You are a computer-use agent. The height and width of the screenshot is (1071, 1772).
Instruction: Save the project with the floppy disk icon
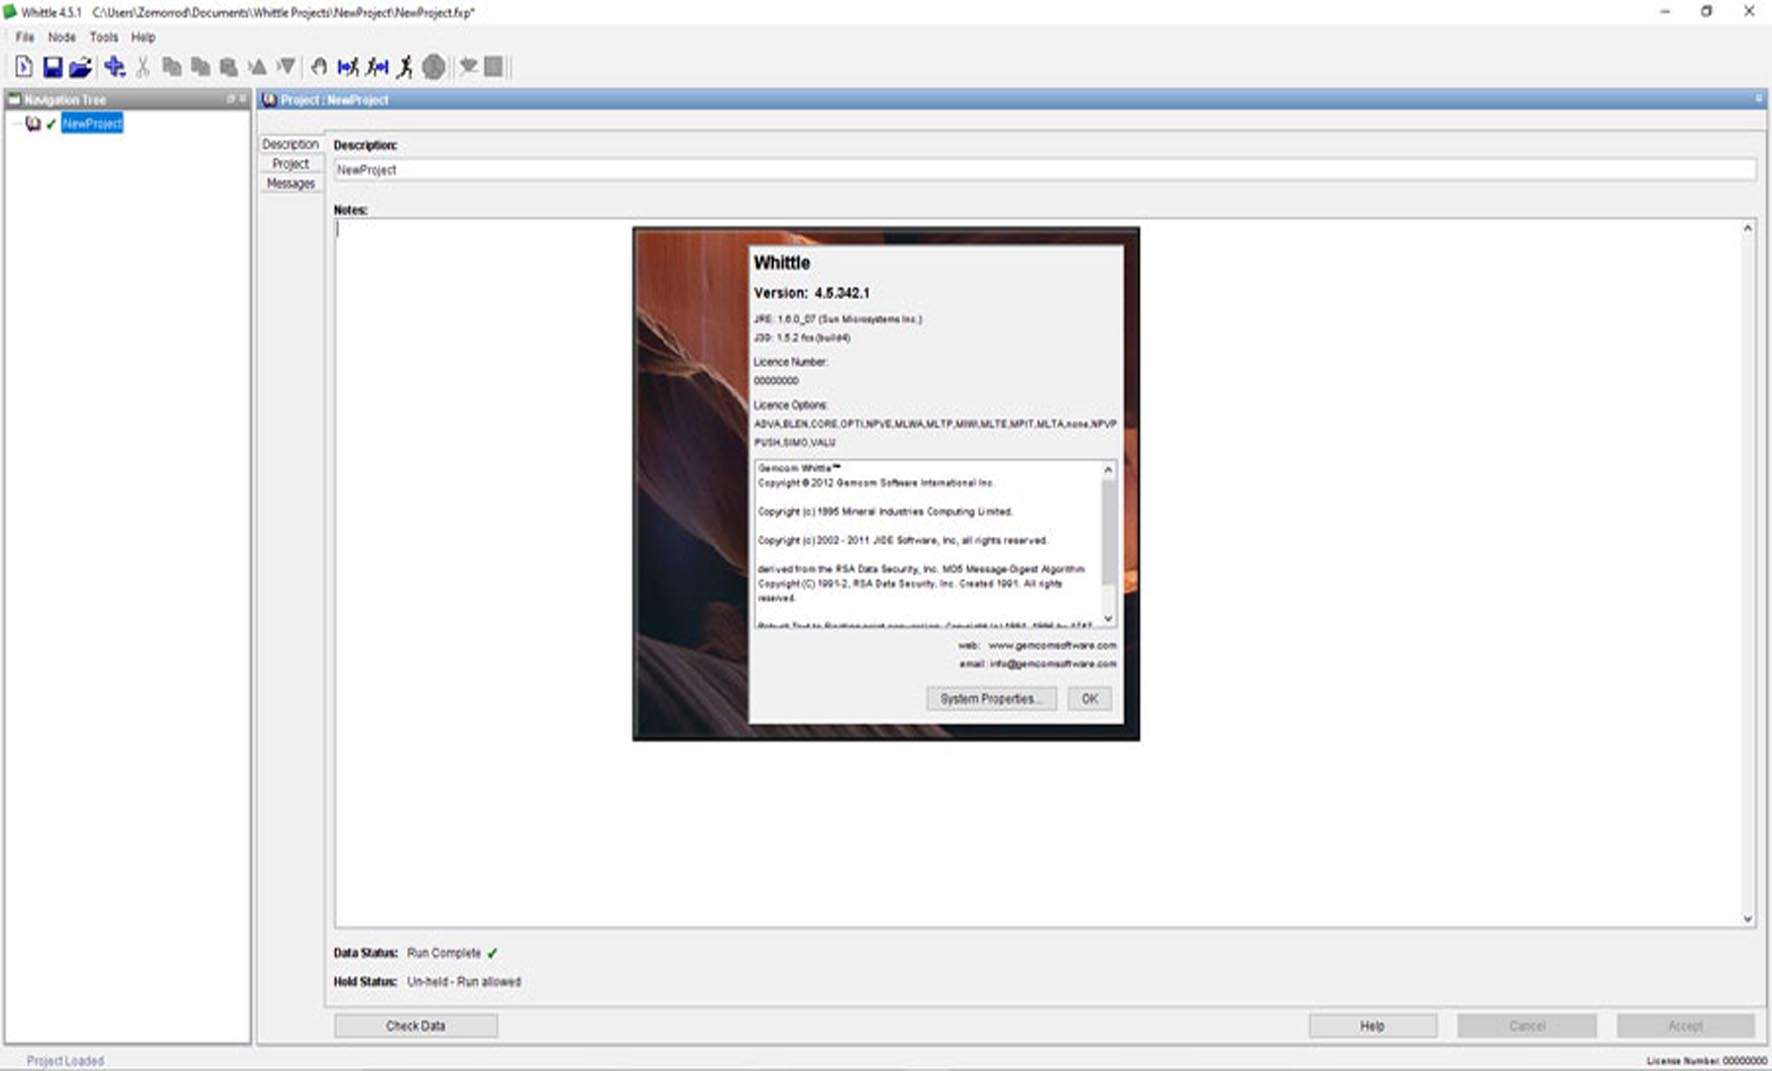point(52,67)
